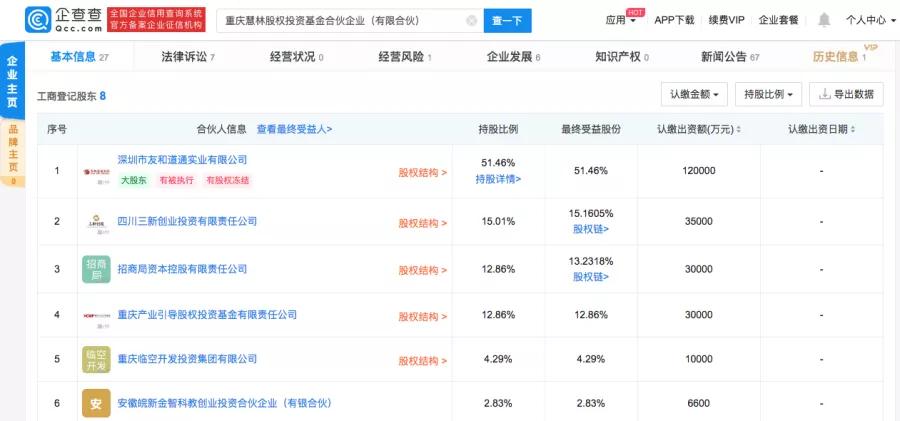Click the company name search field
This screenshot has width=900, height=421.
click(350, 21)
